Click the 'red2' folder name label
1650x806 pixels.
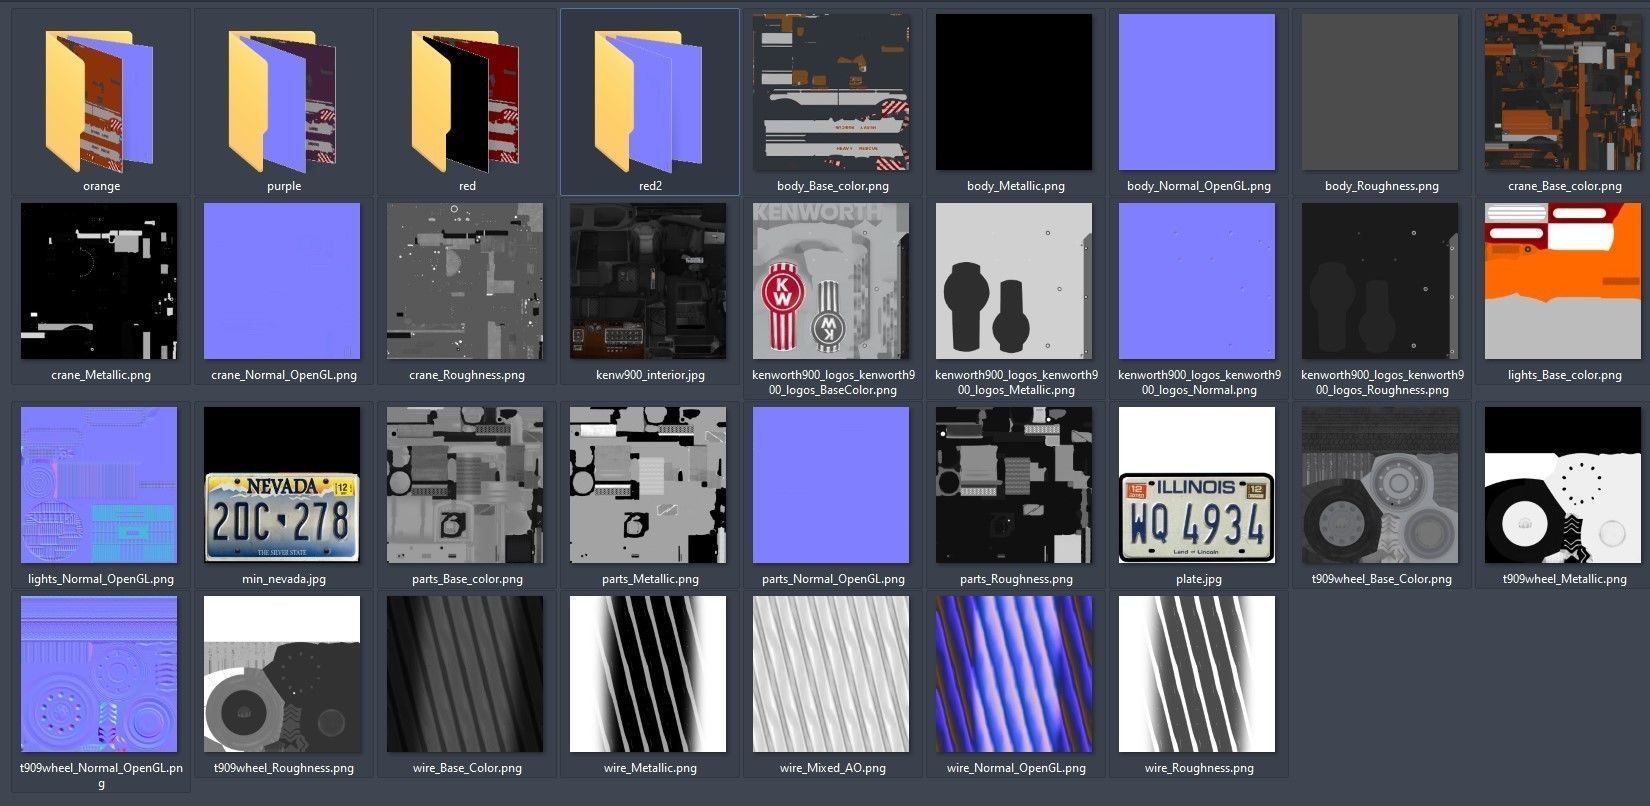coord(650,186)
